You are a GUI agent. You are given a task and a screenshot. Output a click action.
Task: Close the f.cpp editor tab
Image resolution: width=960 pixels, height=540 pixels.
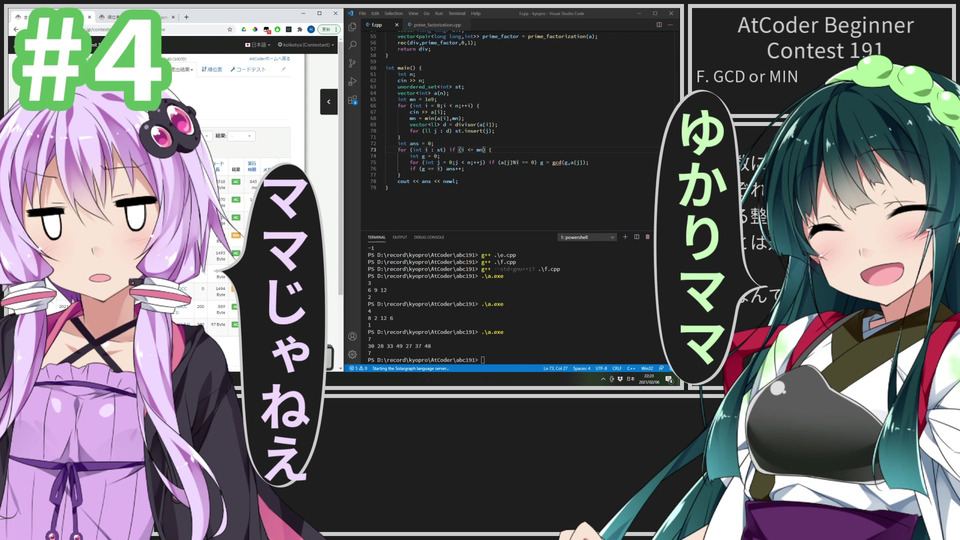(396, 24)
